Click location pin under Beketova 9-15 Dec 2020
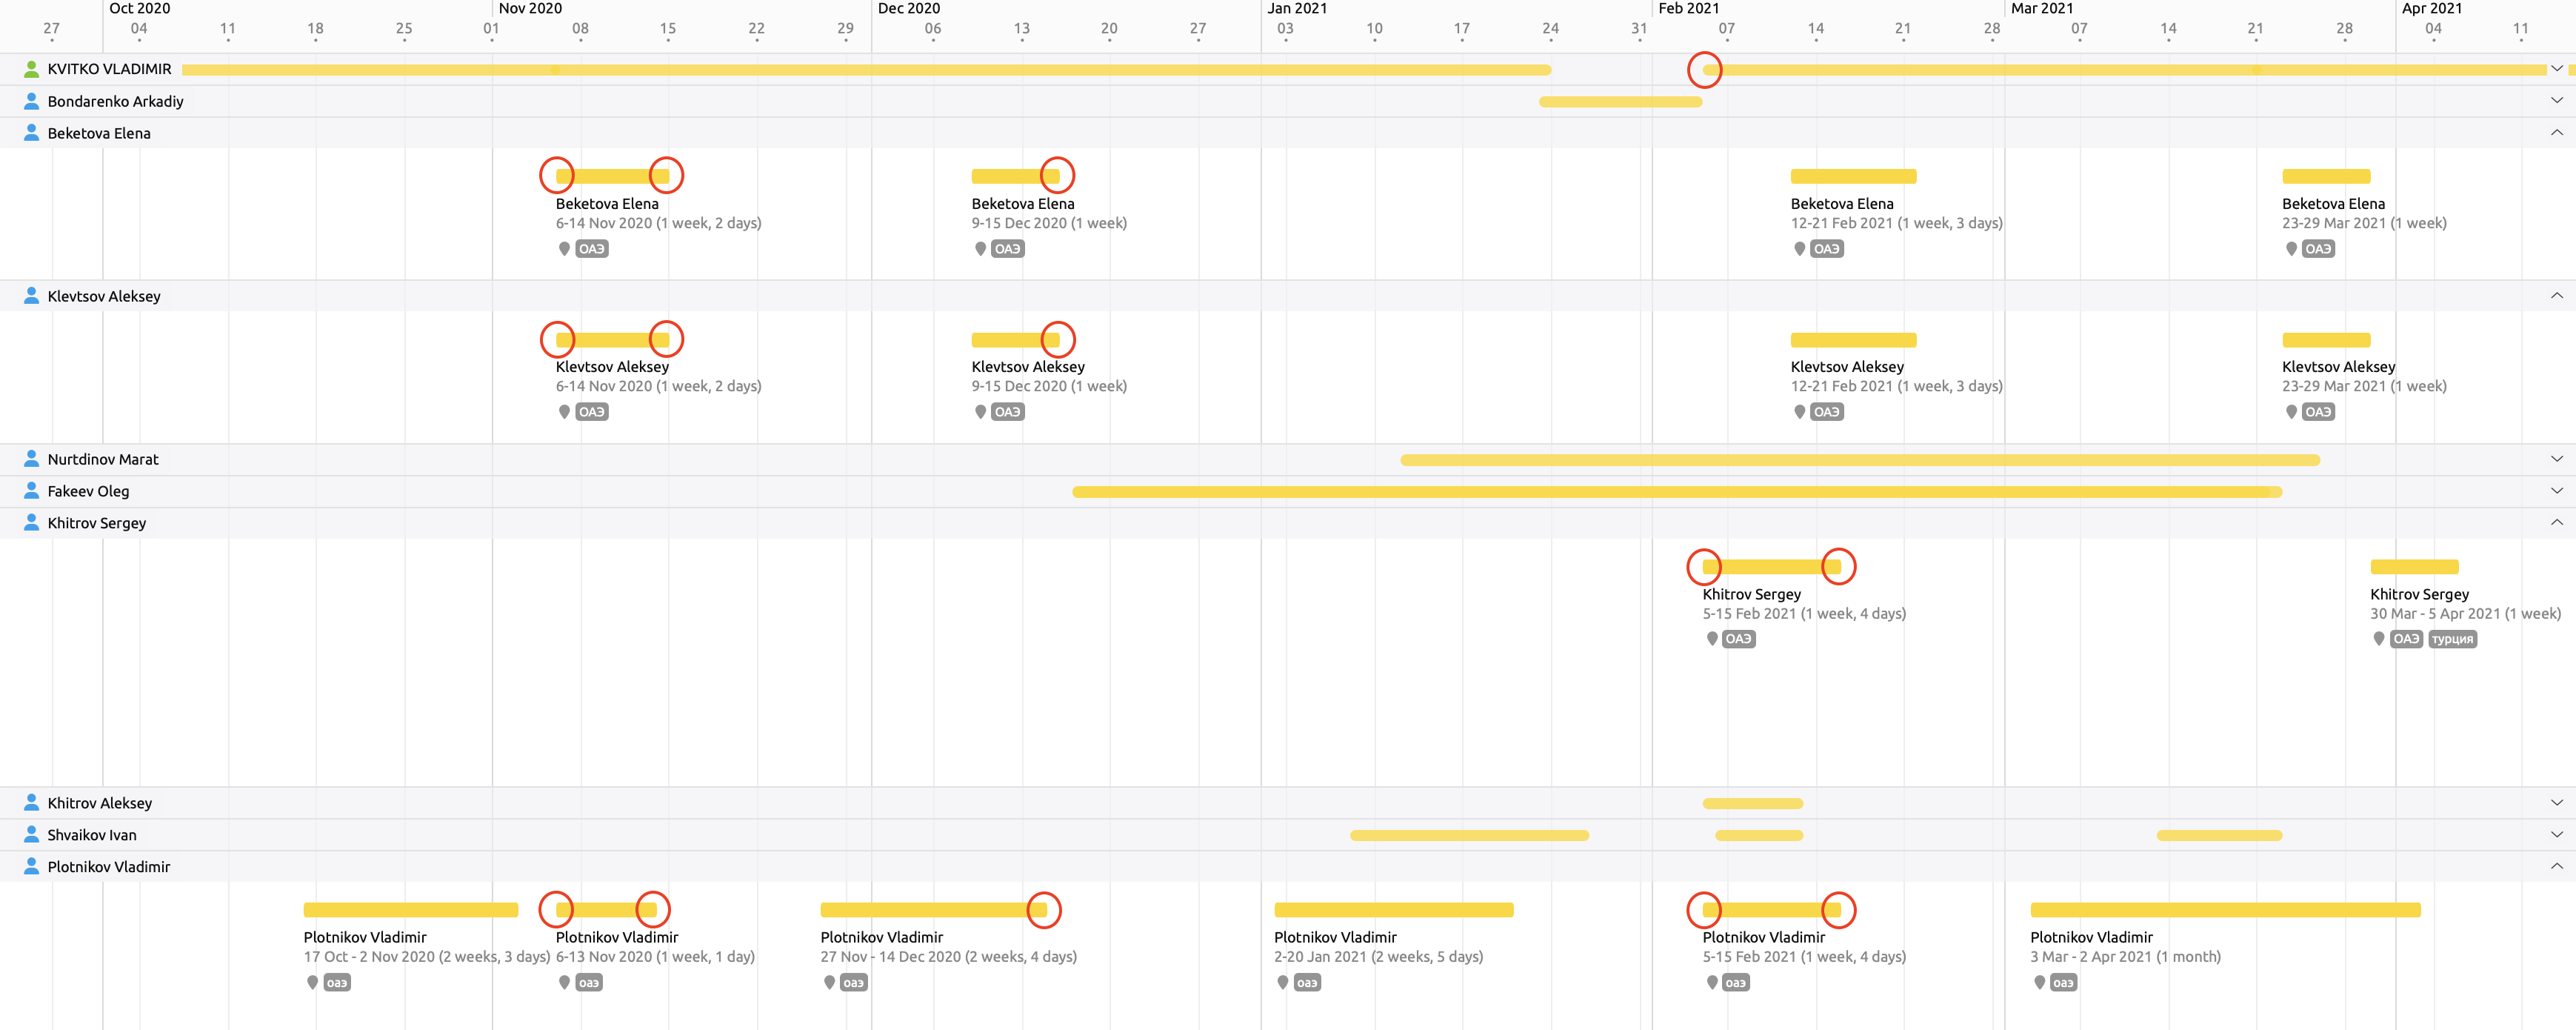Viewport: 2576px width, 1030px height. coord(980,249)
